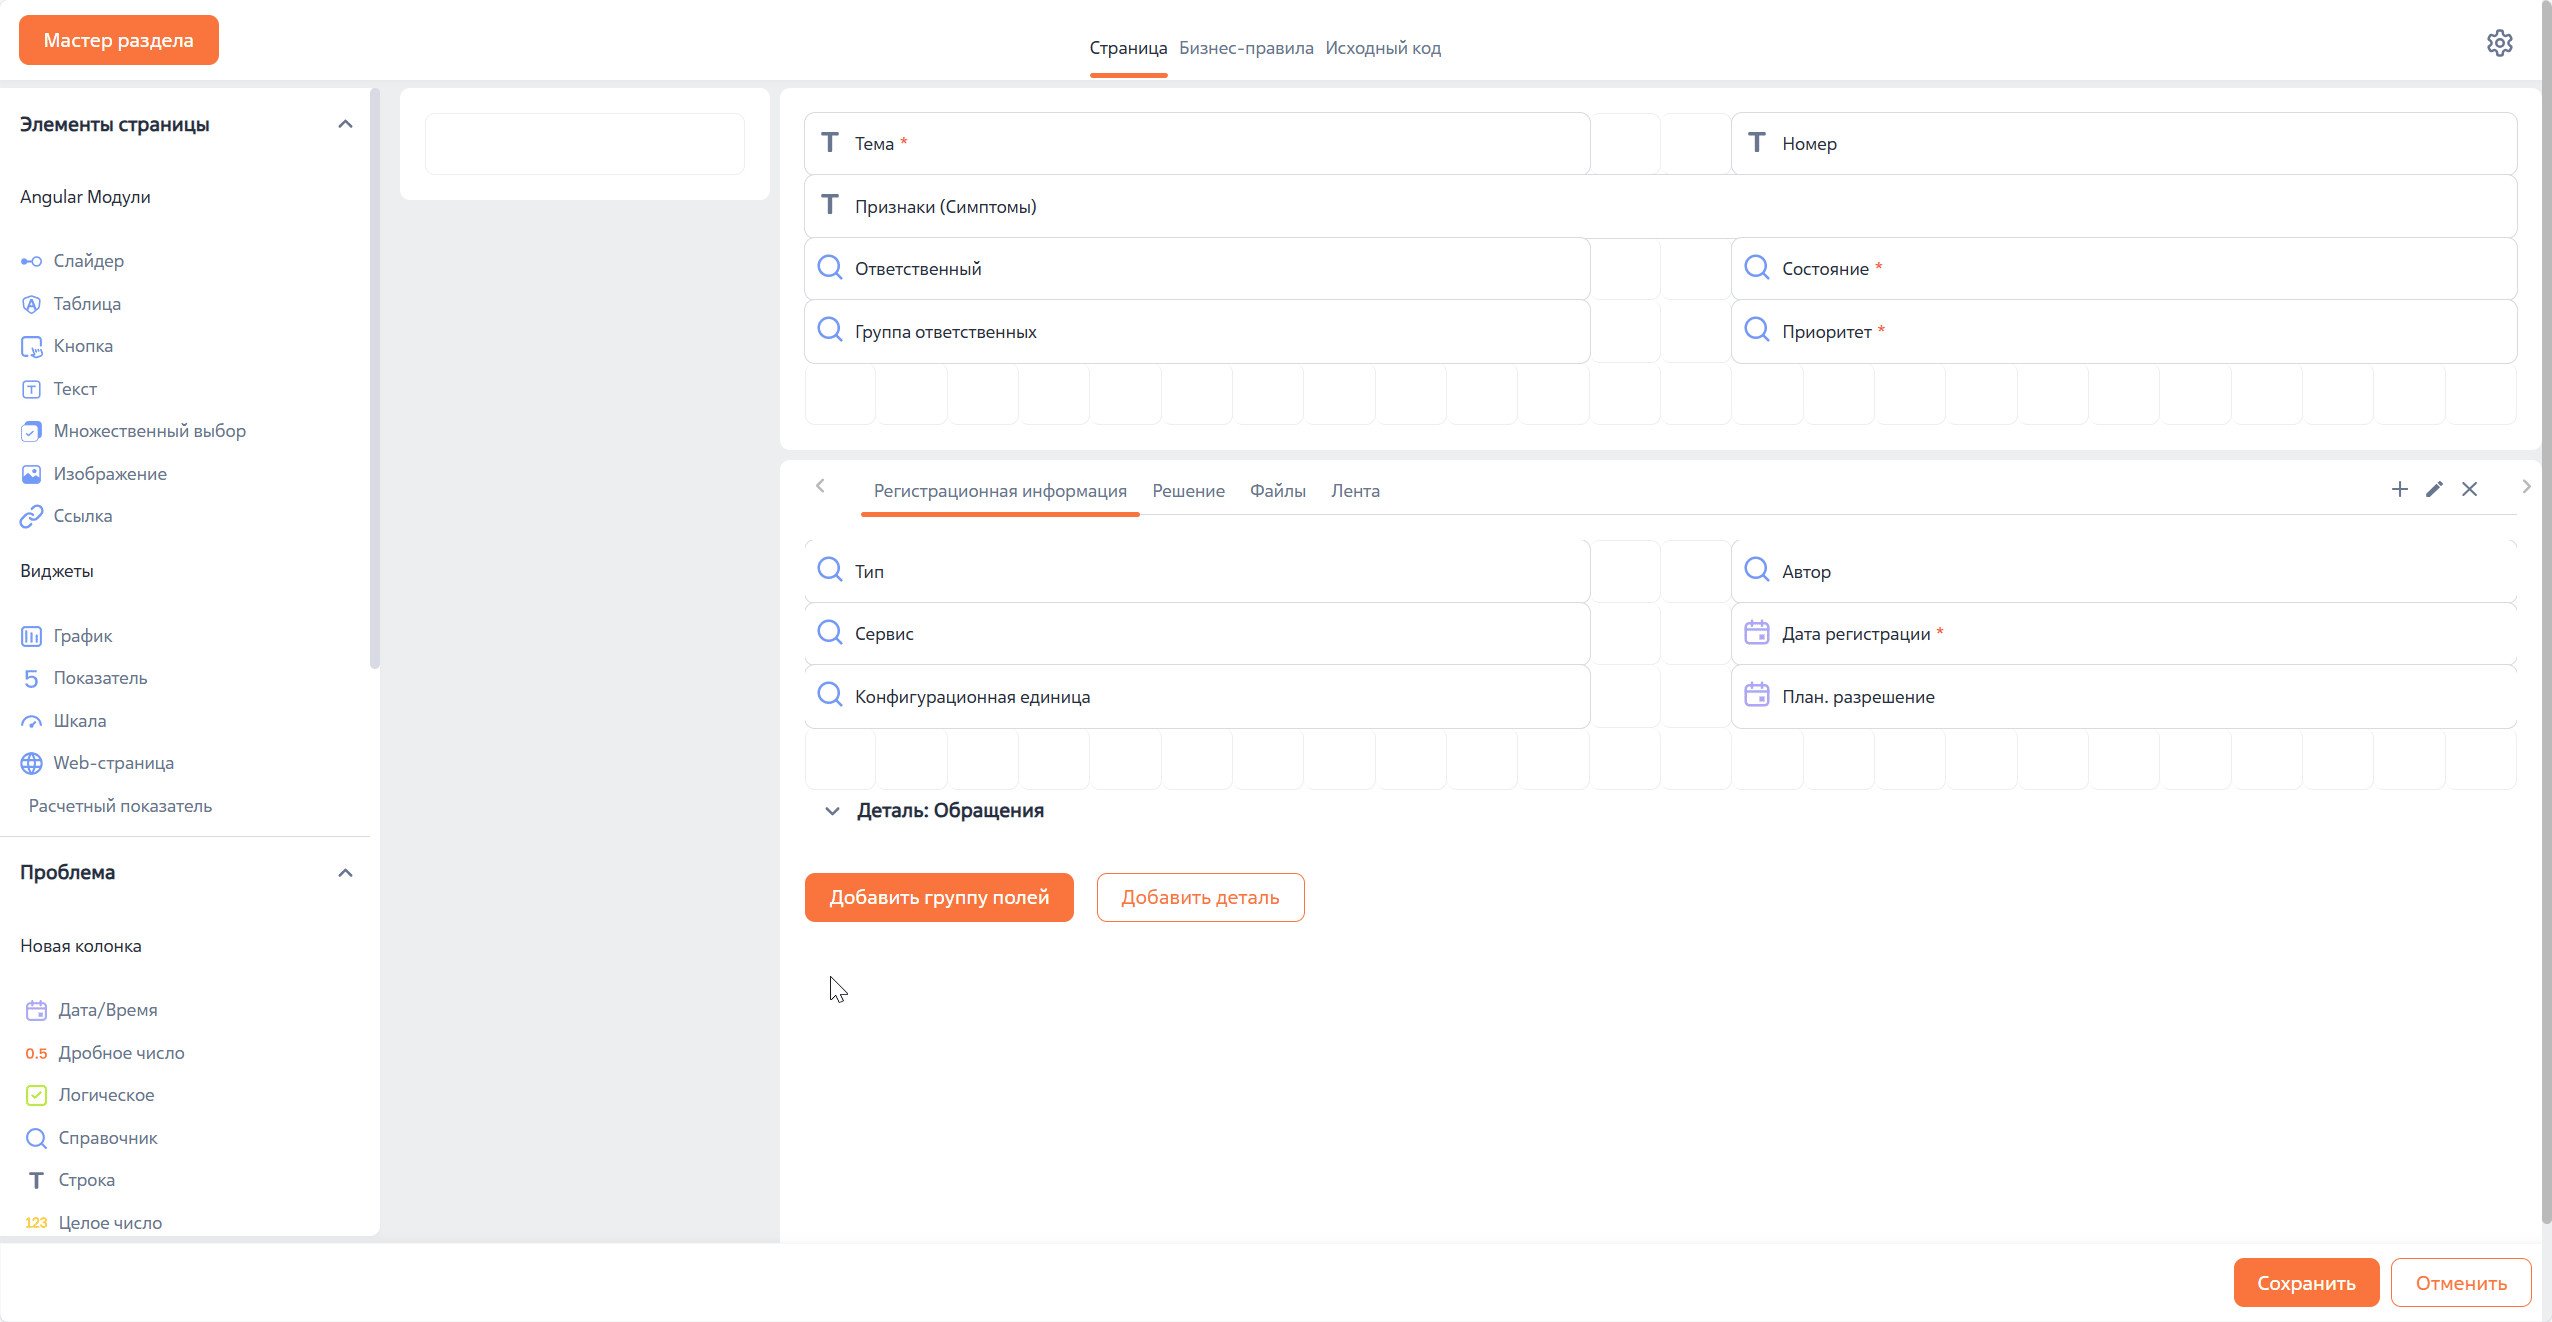Select the Логическое checkbox column type
2552x1322 pixels.
coord(36,1095)
